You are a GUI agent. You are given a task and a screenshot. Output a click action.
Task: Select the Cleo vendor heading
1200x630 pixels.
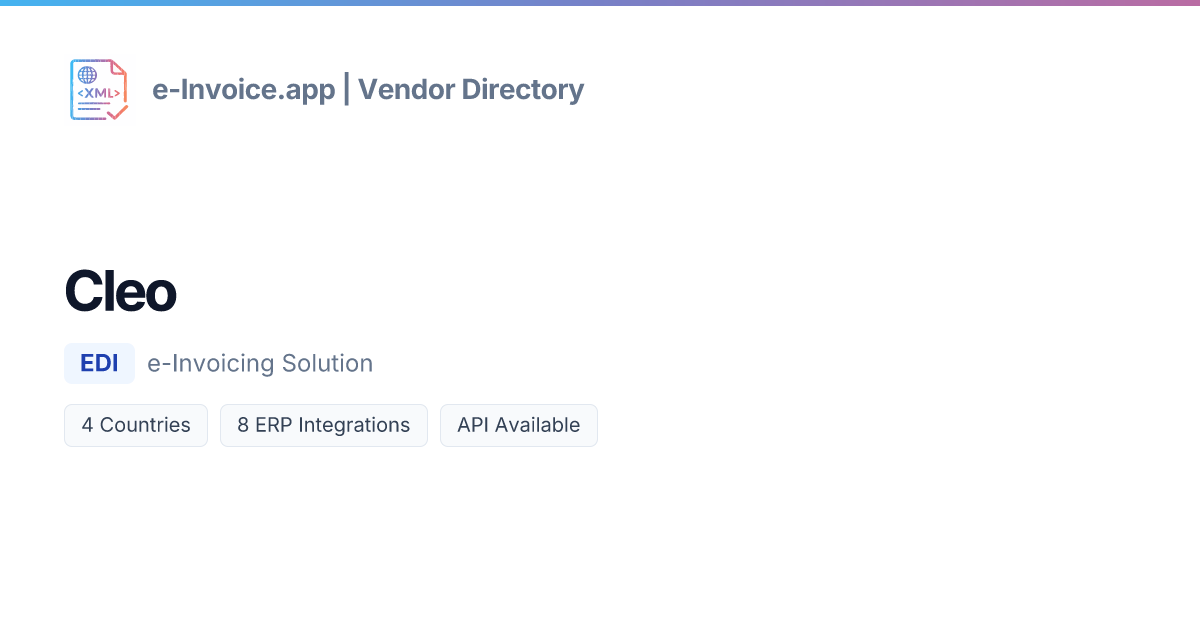click(x=120, y=292)
